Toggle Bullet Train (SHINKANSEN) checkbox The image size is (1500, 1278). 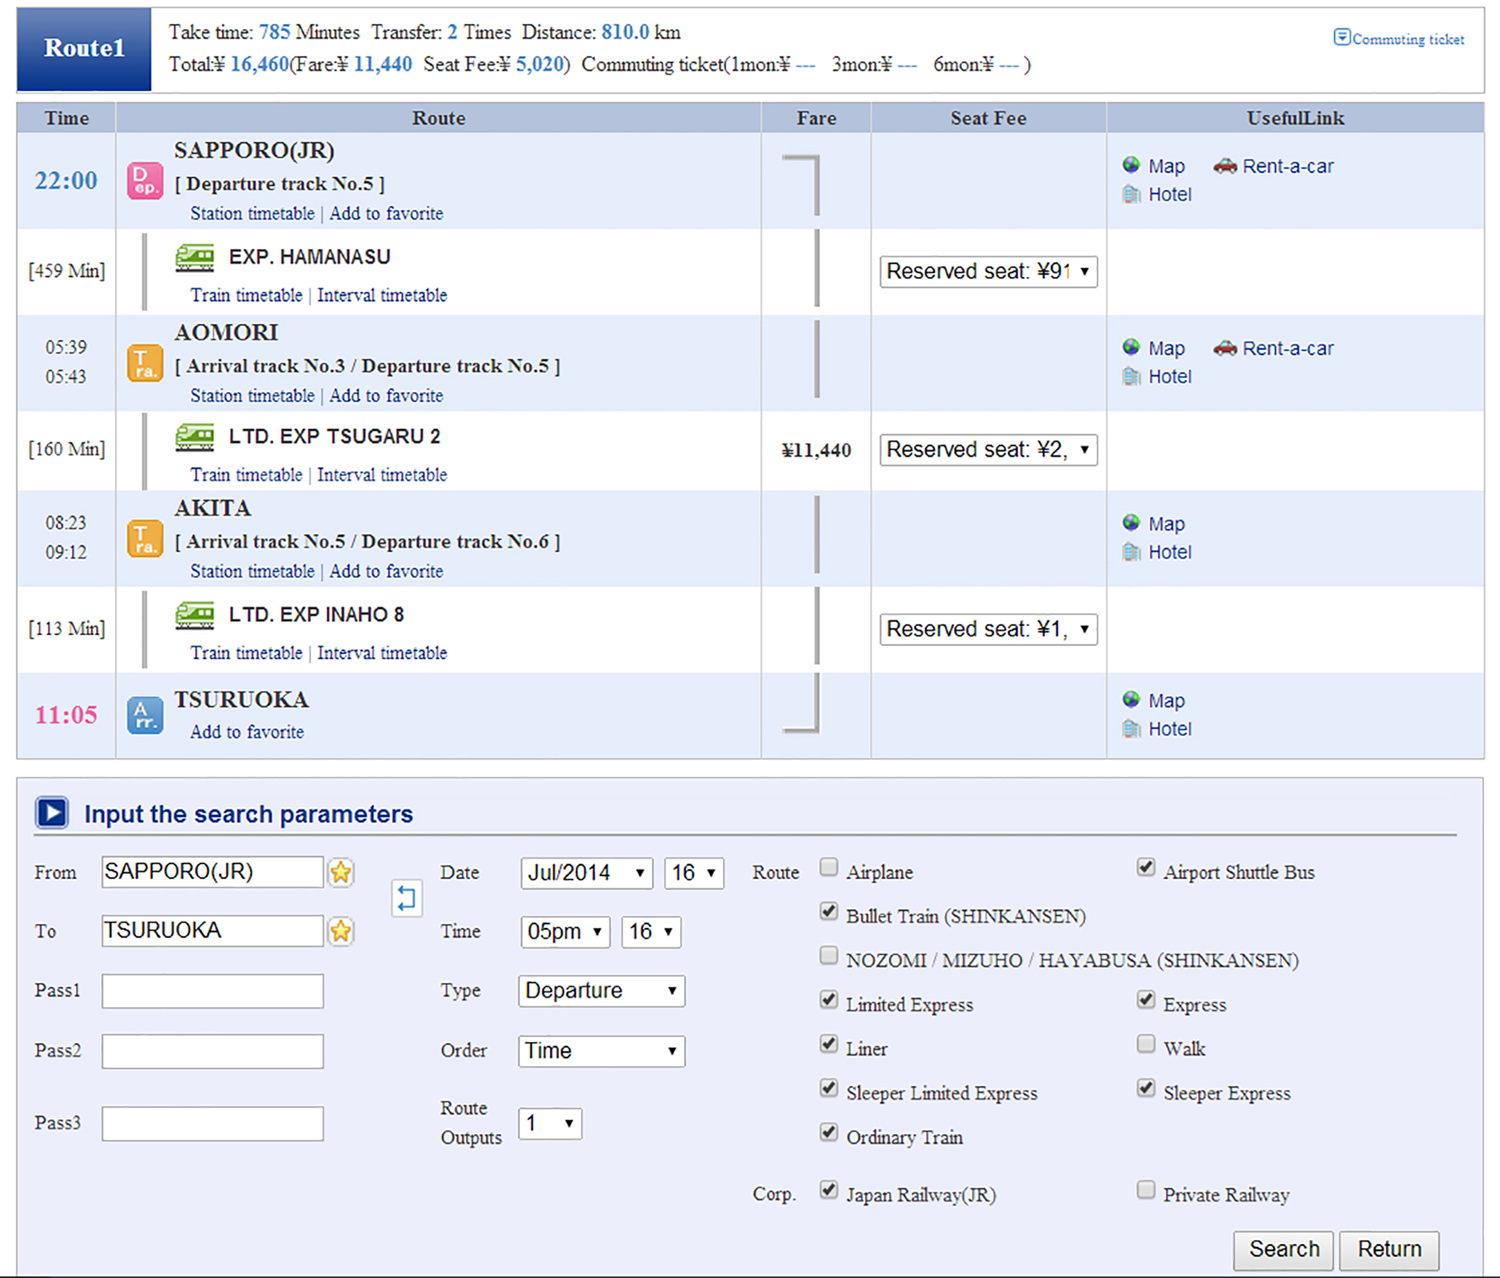[x=829, y=911]
